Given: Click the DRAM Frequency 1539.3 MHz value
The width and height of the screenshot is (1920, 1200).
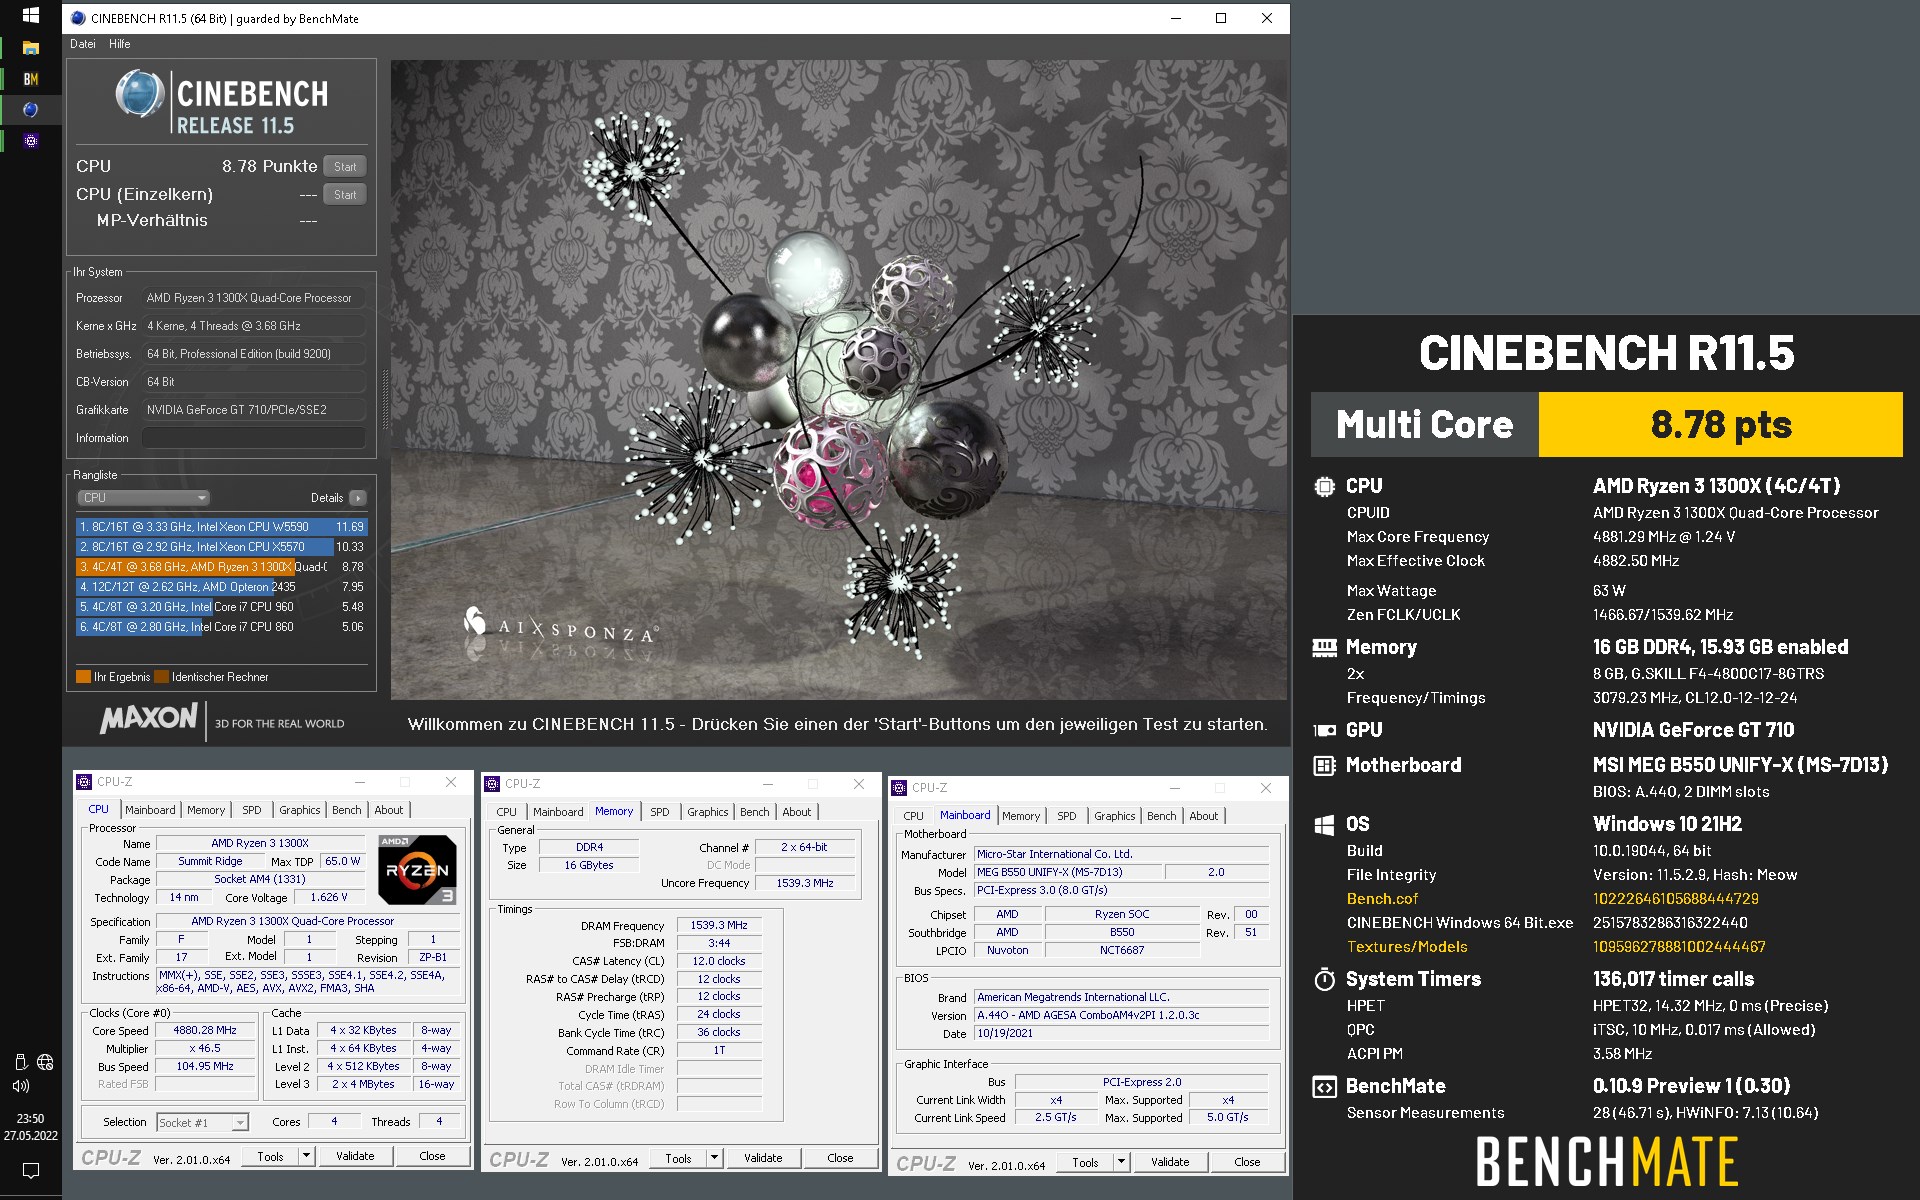Looking at the screenshot, I should [x=719, y=925].
